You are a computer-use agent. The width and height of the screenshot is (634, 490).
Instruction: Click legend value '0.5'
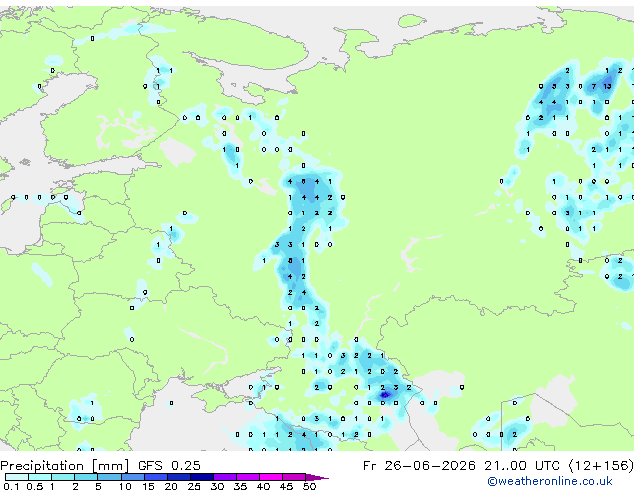(x=34, y=486)
